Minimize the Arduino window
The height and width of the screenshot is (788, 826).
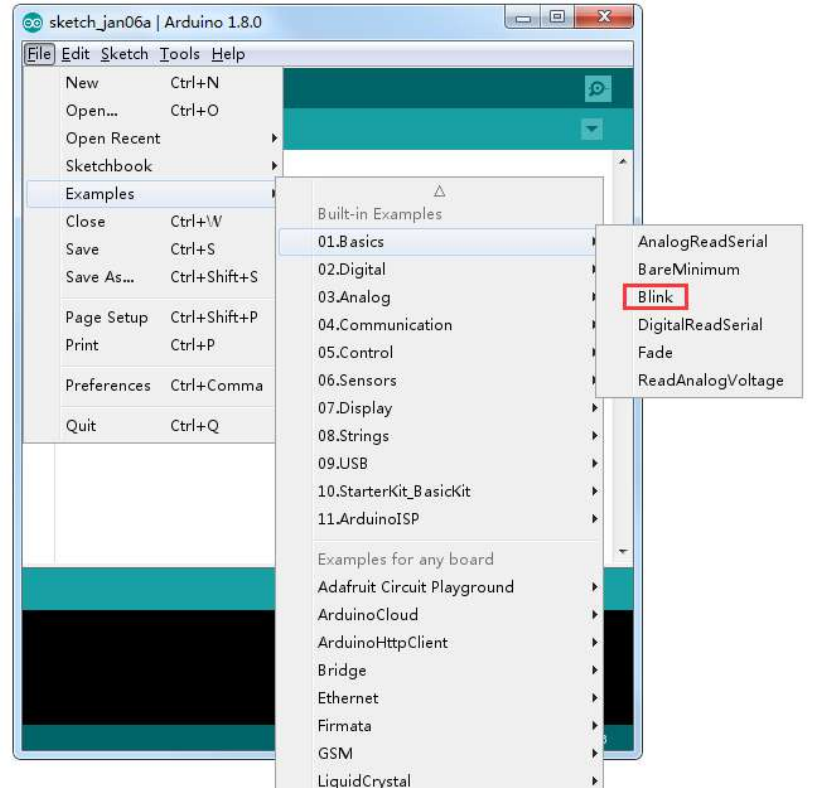(x=523, y=17)
